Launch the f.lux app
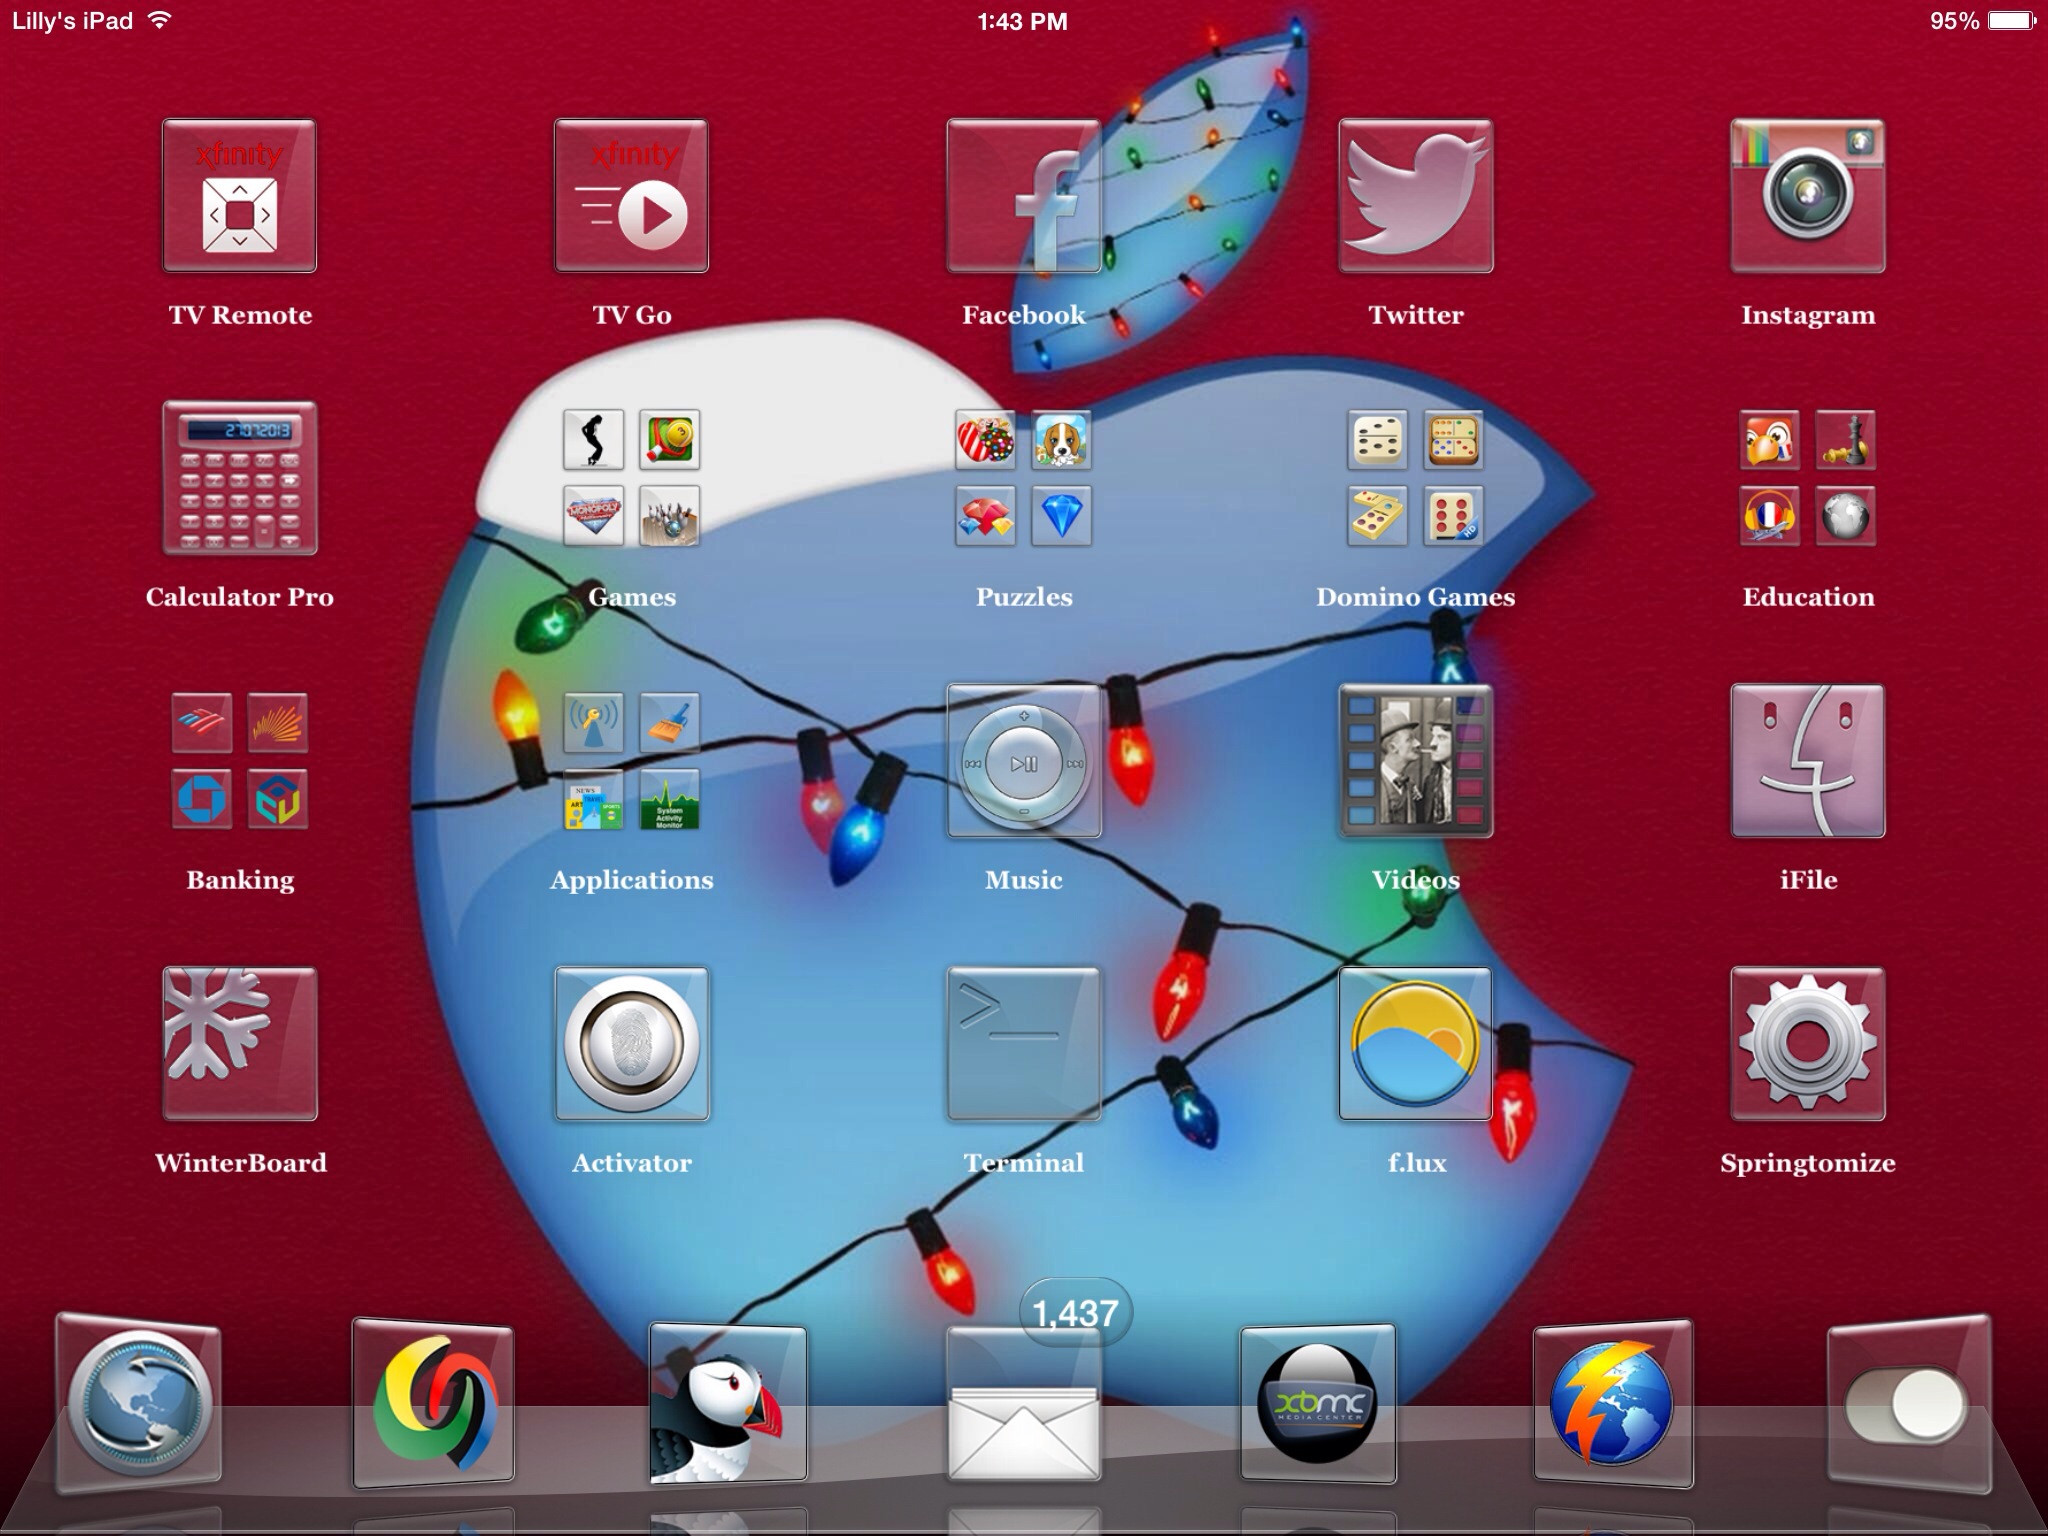This screenshot has width=2048, height=1536. click(1416, 1043)
